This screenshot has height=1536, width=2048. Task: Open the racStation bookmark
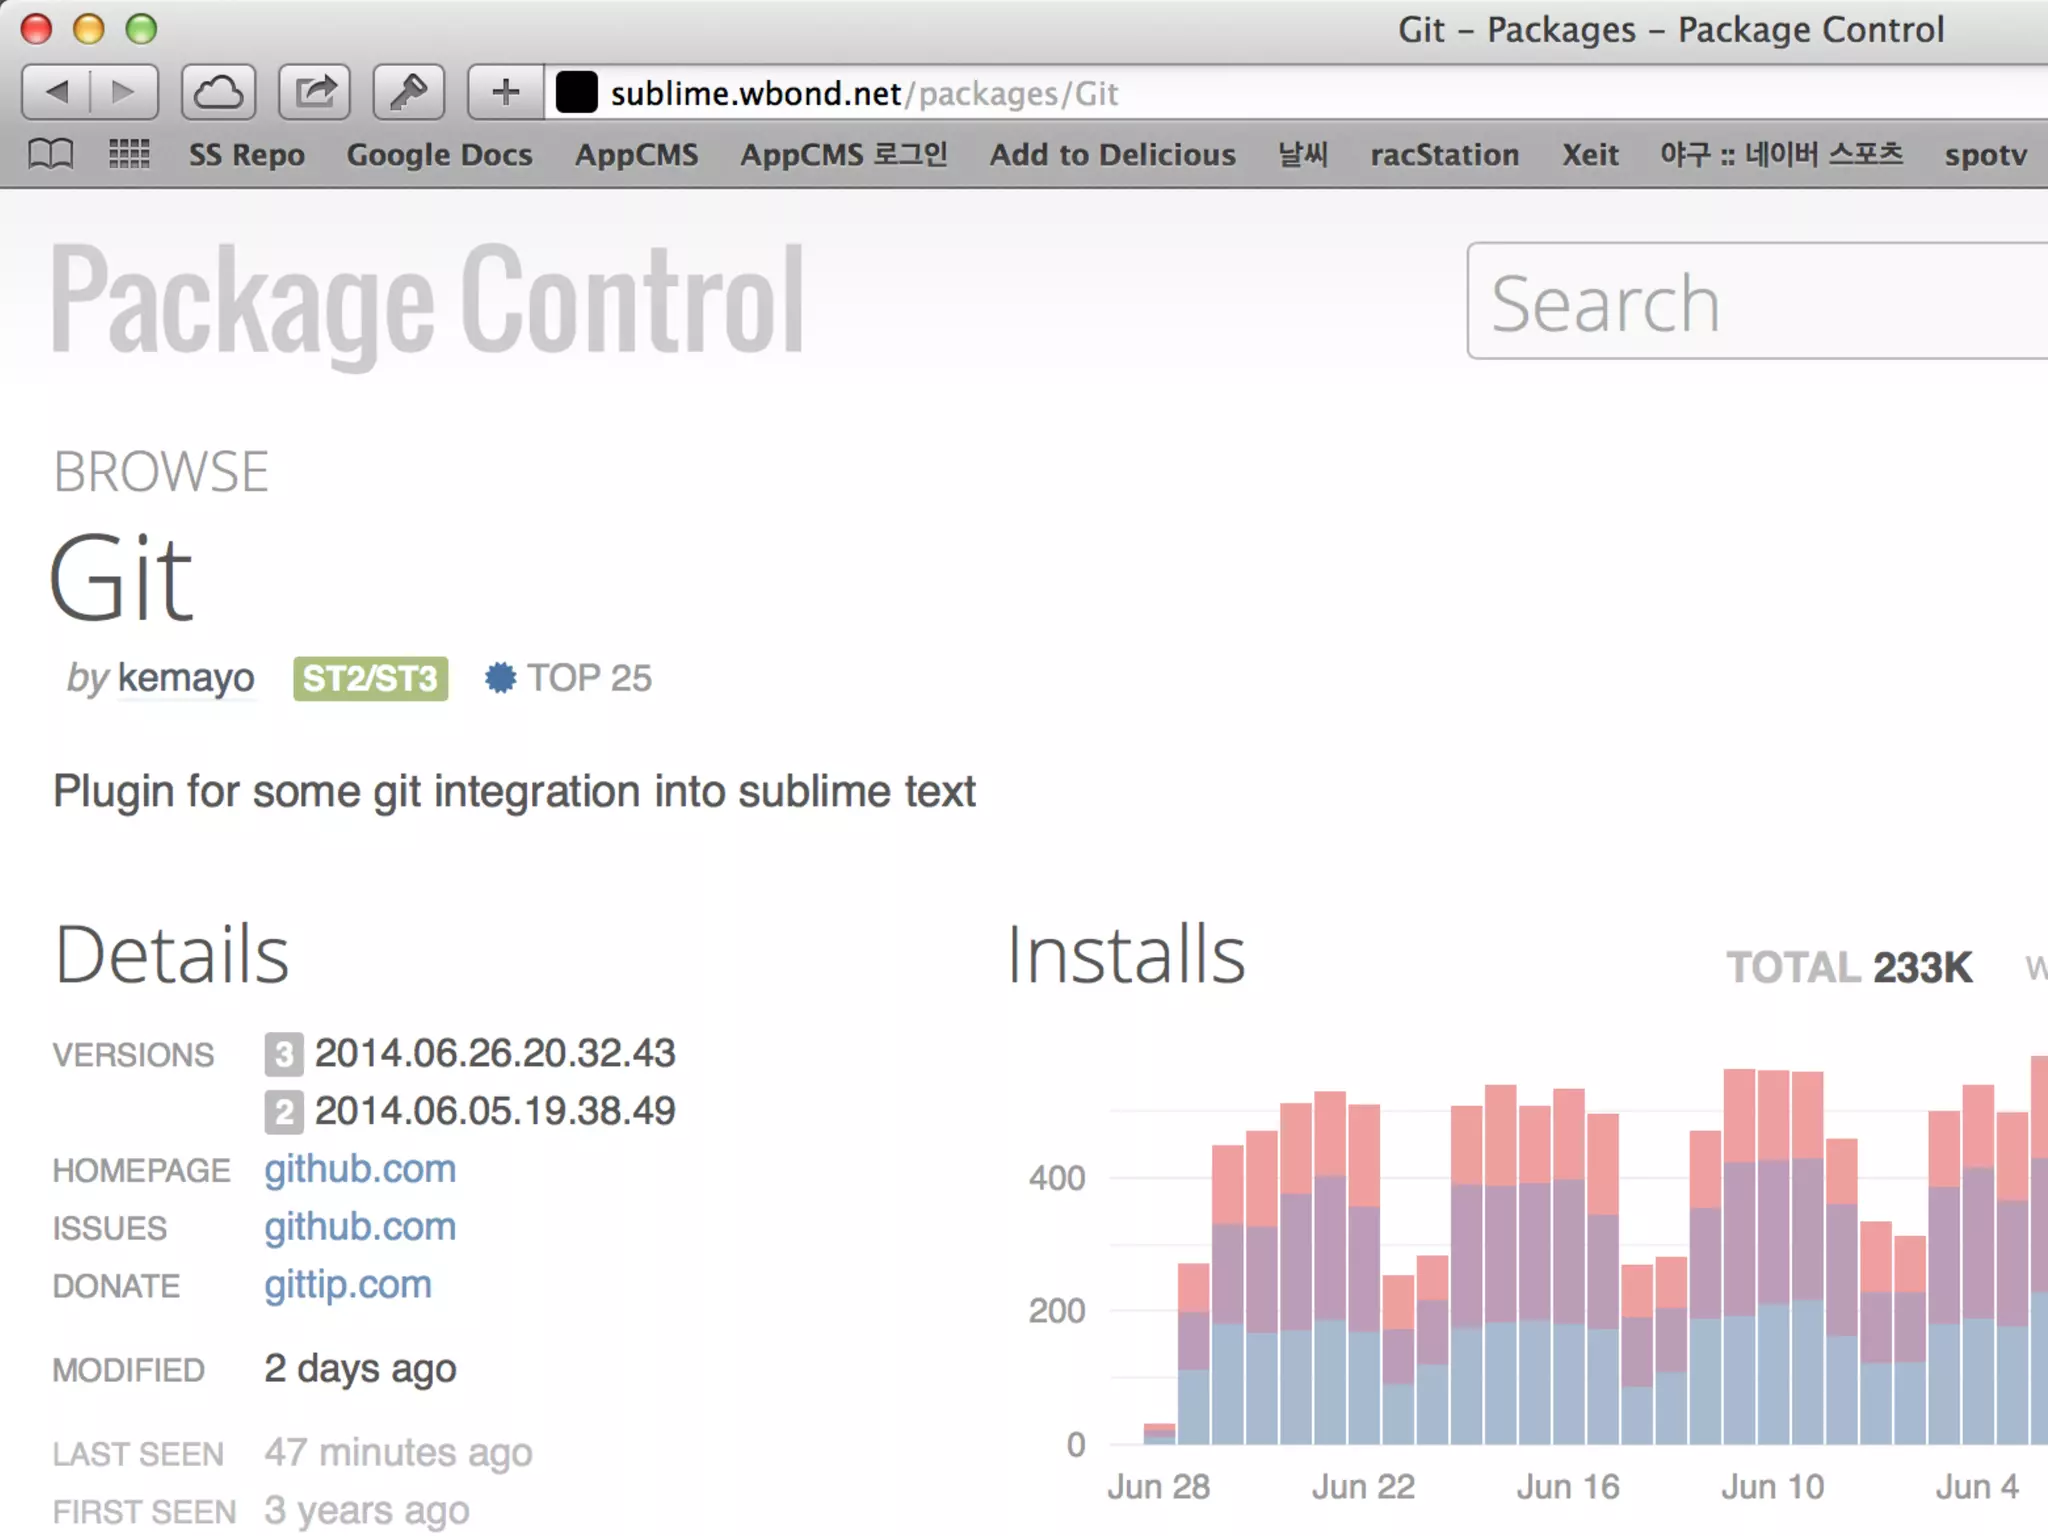tap(1444, 155)
